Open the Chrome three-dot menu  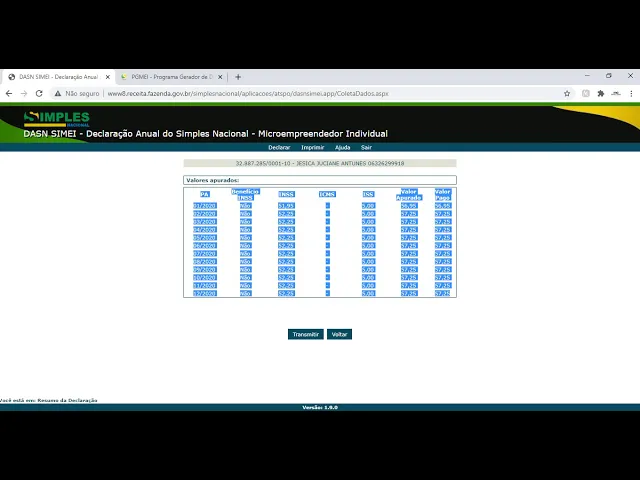(631, 93)
